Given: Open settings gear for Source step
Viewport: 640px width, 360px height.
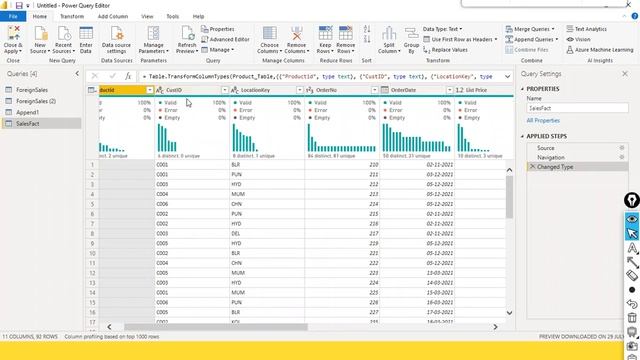Looking at the screenshot, I should pos(622,148).
